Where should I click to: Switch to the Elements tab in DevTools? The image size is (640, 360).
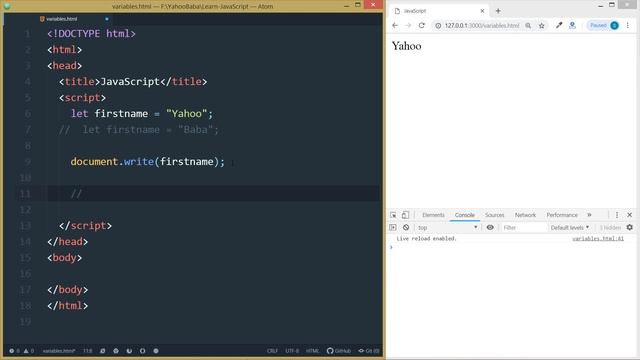pyautogui.click(x=433, y=215)
